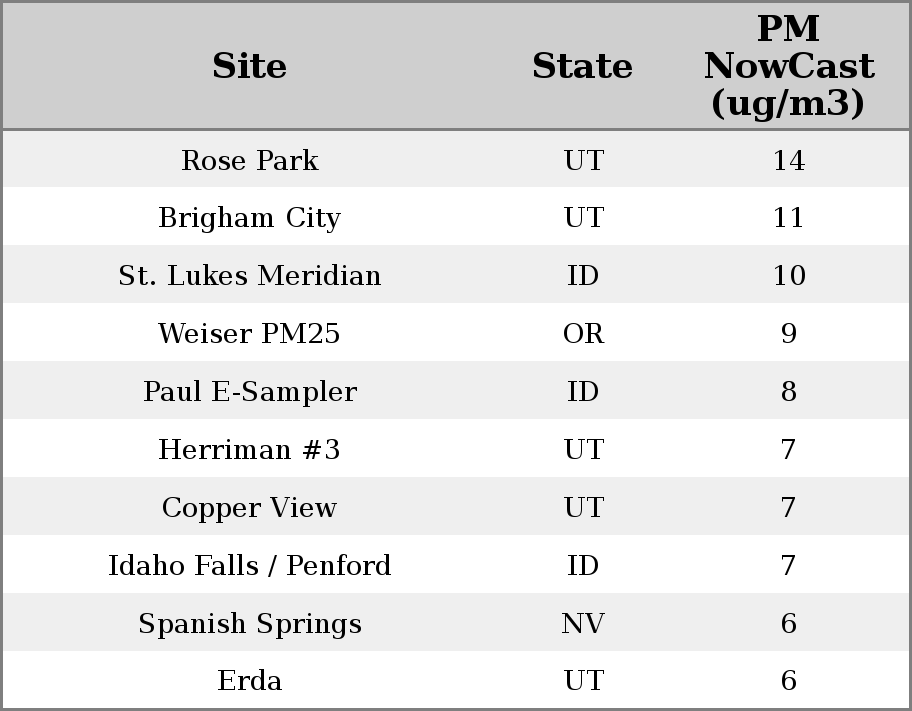Click the State column header

pos(582,67)
